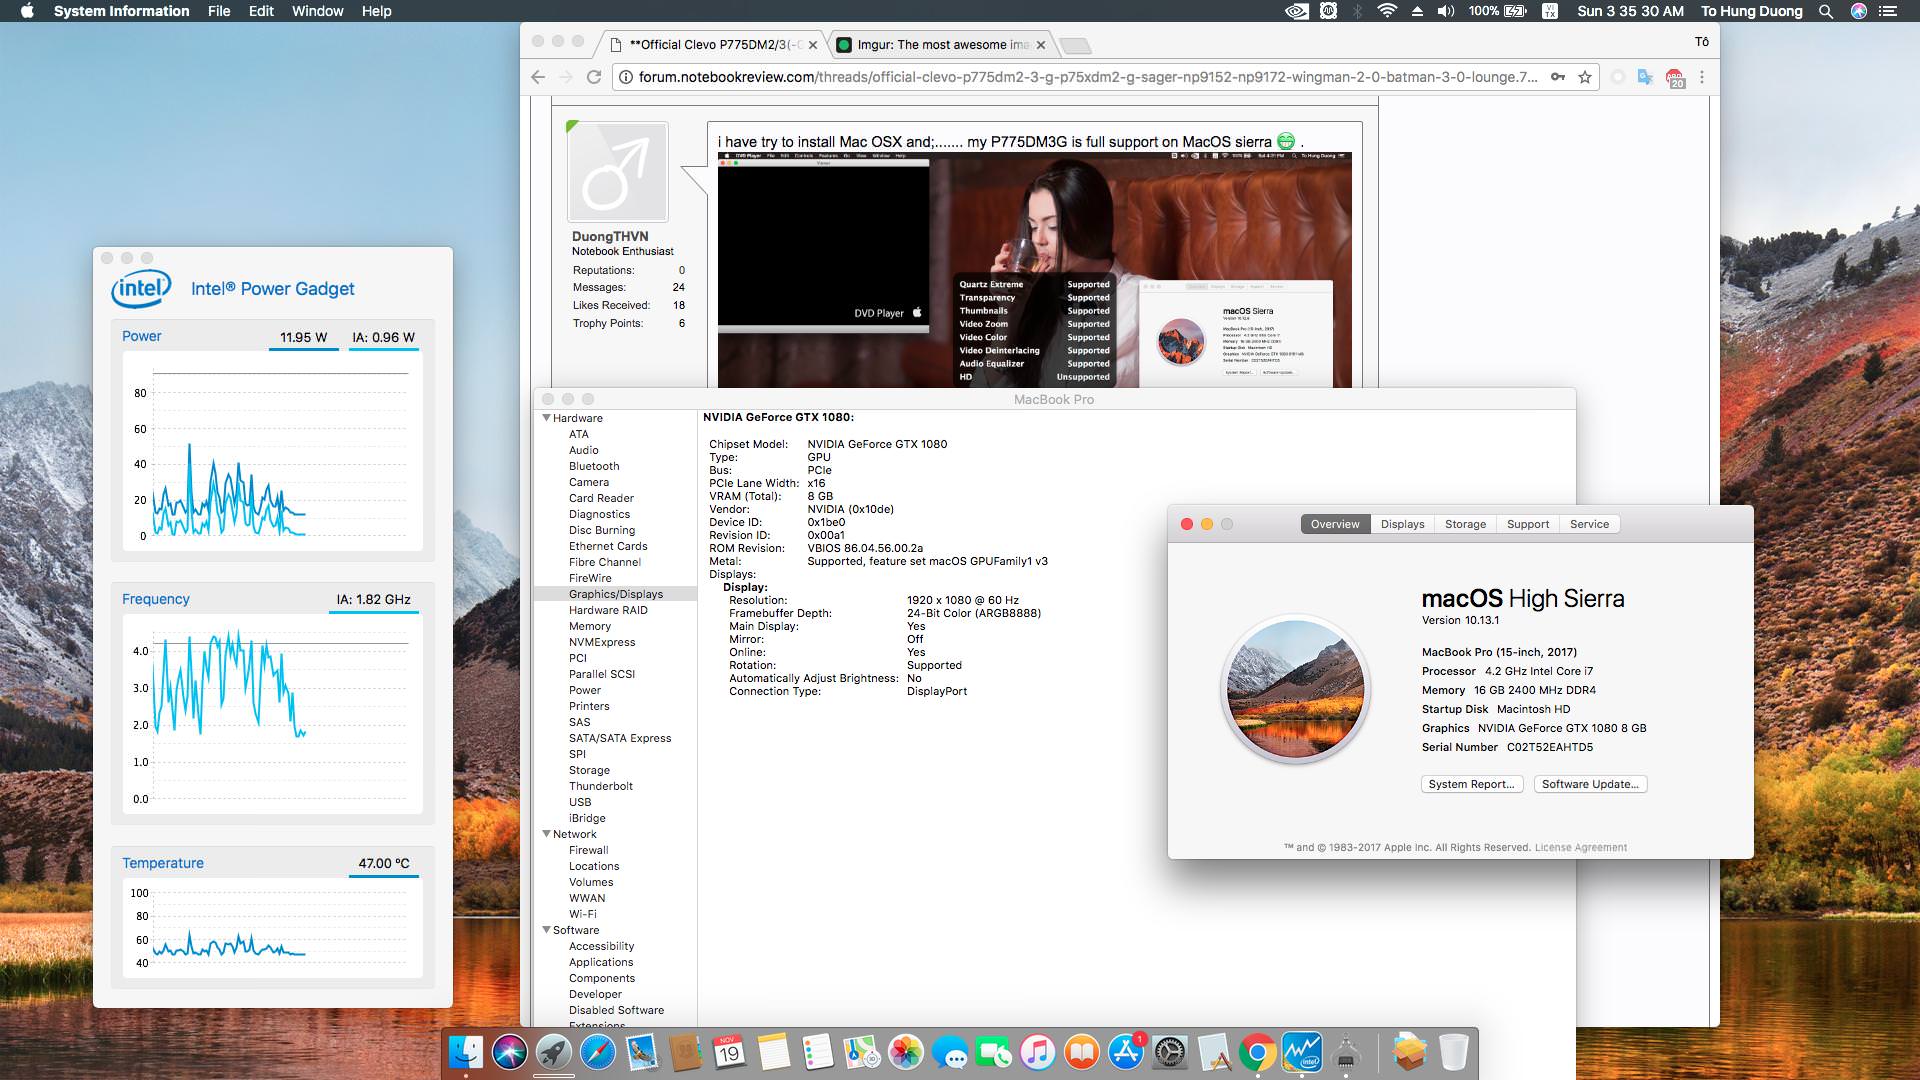Switch to Support tab in About This Mac
1920x1080 pixels.
pyautogui.click(x=1527, y=524)
